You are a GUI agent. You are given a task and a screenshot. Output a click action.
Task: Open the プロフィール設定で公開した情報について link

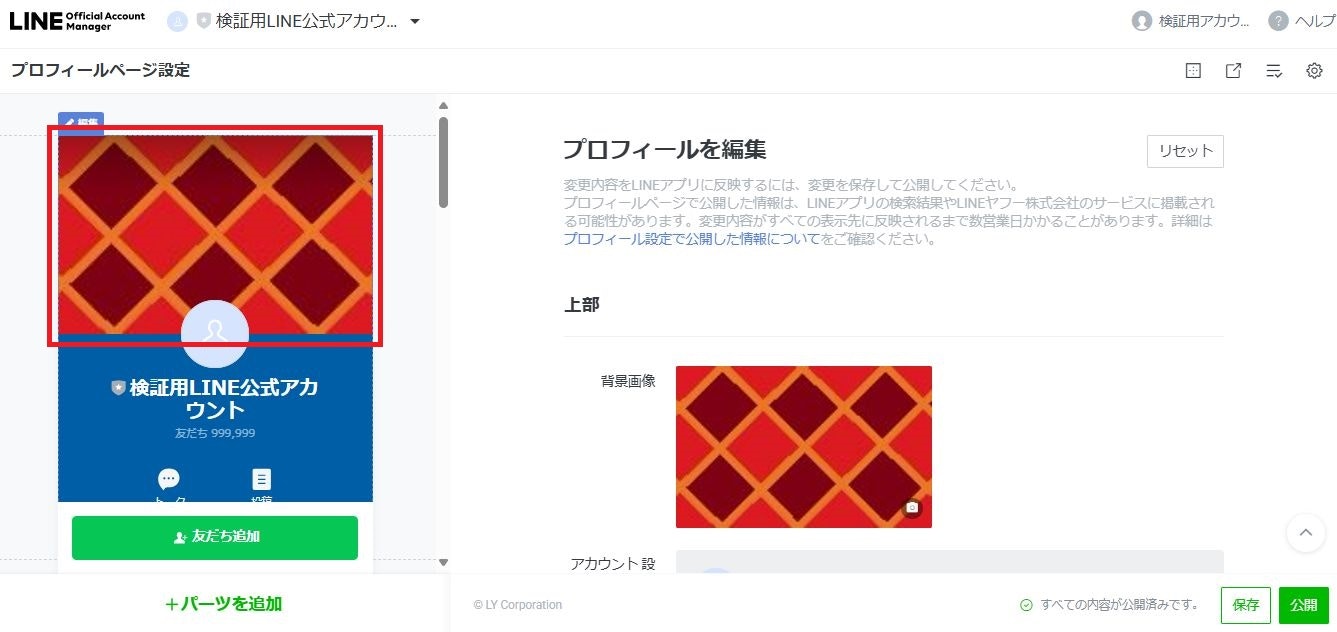pyautogui.click(x=691, y=239)
